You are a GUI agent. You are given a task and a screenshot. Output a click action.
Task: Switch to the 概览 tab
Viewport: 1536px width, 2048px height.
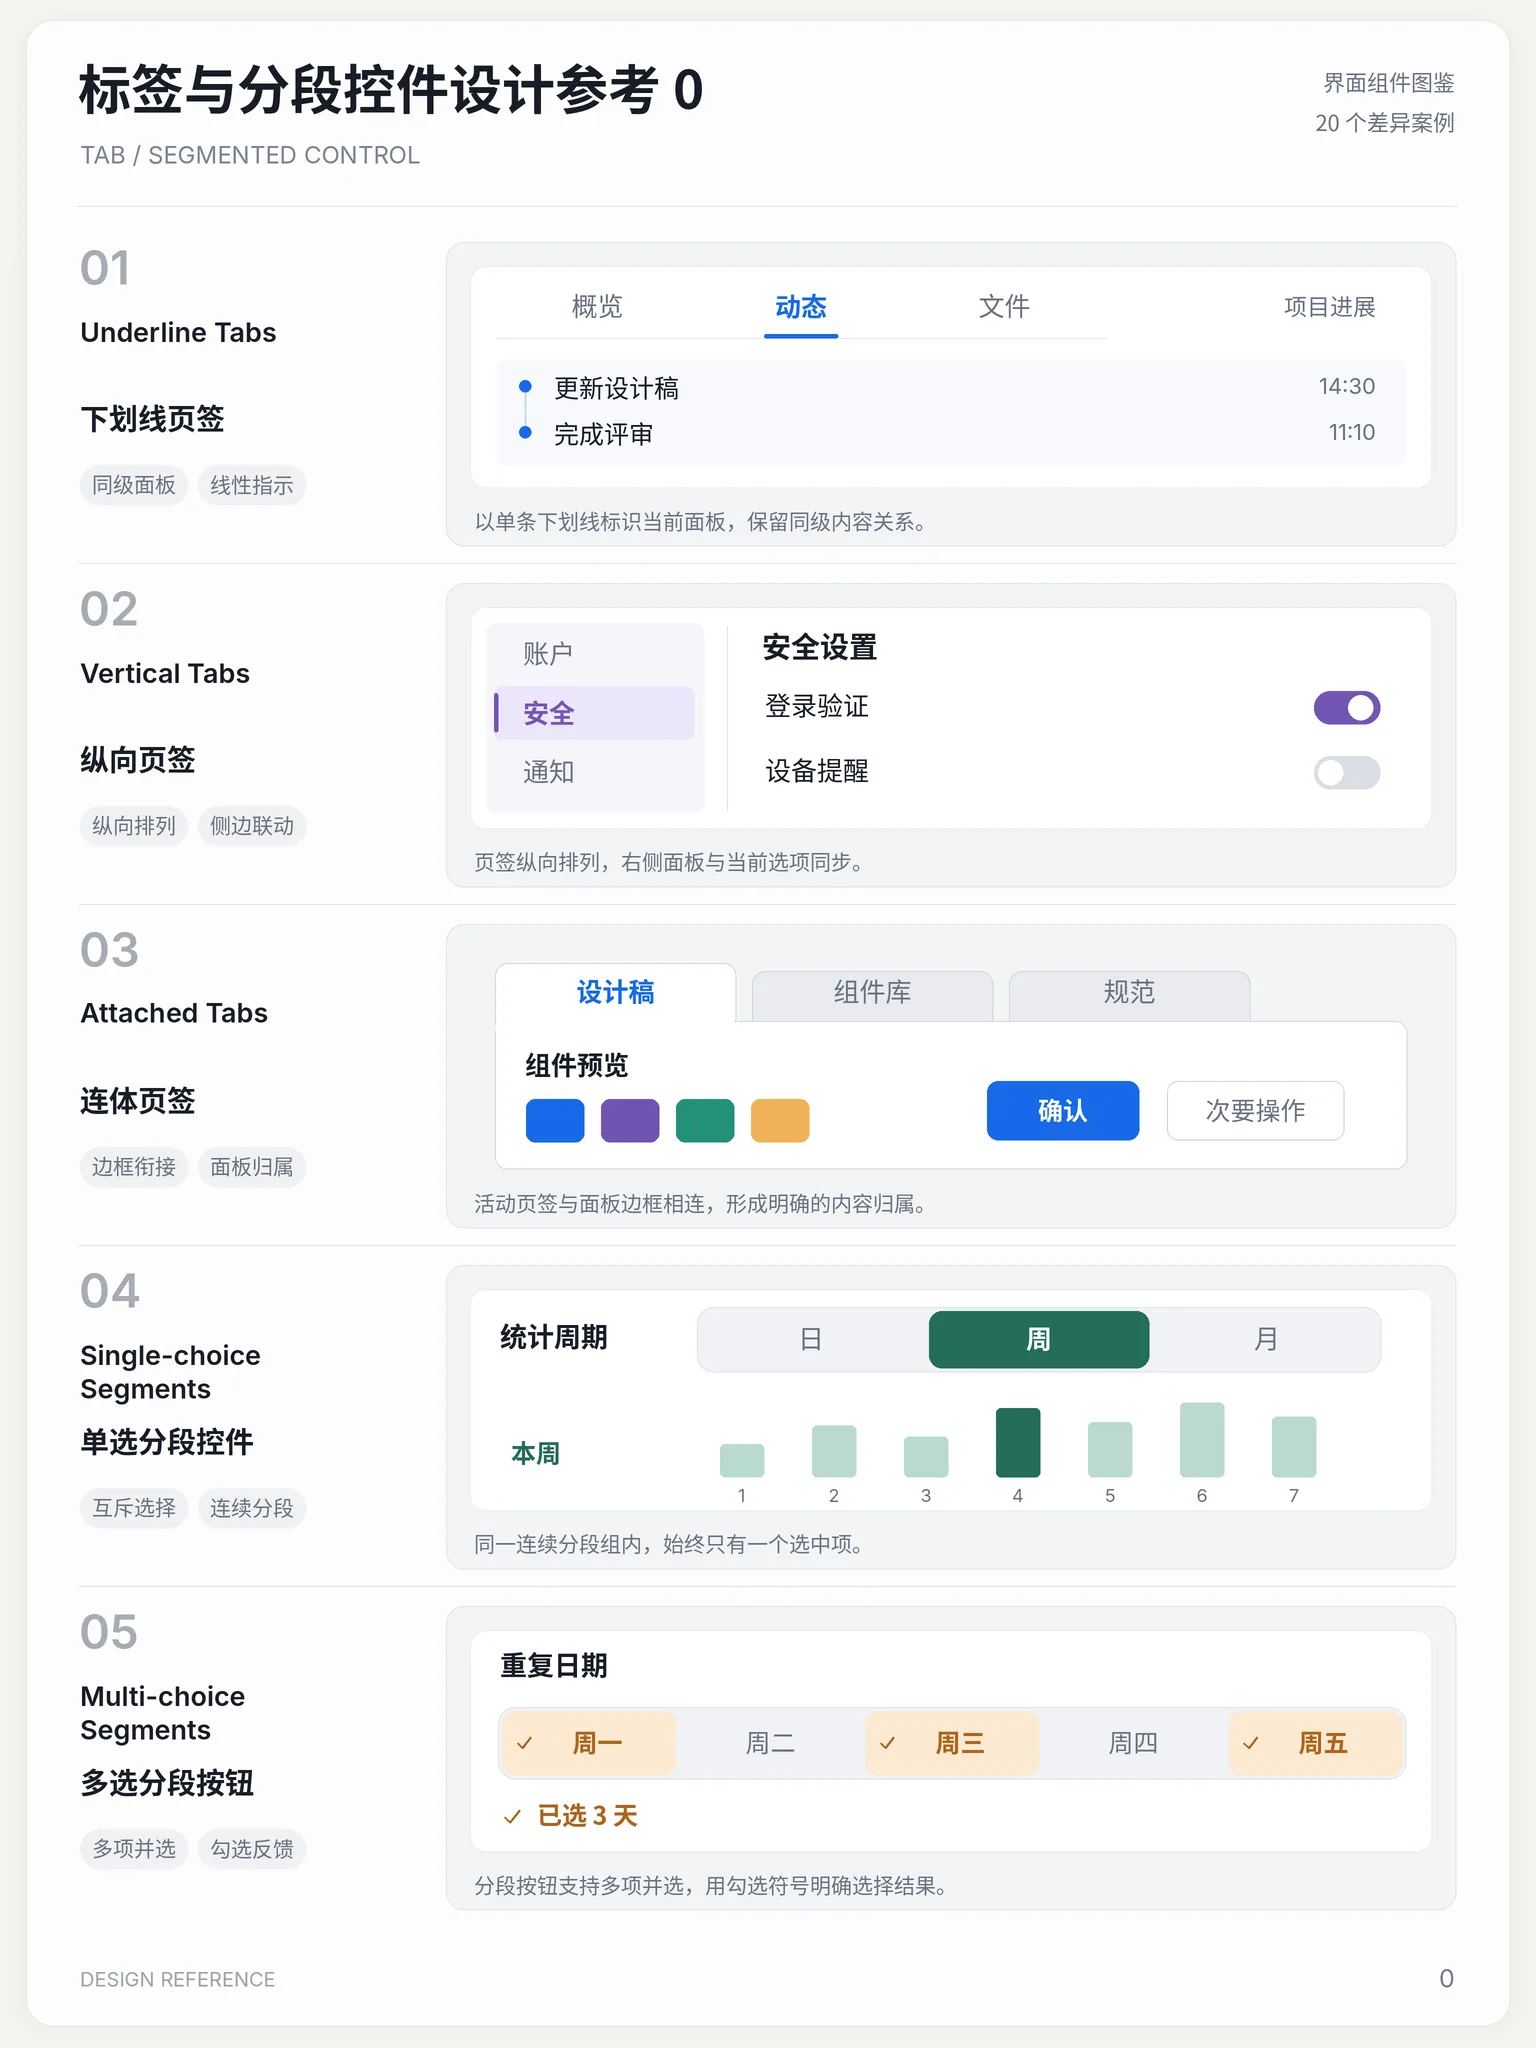[597, 307]
